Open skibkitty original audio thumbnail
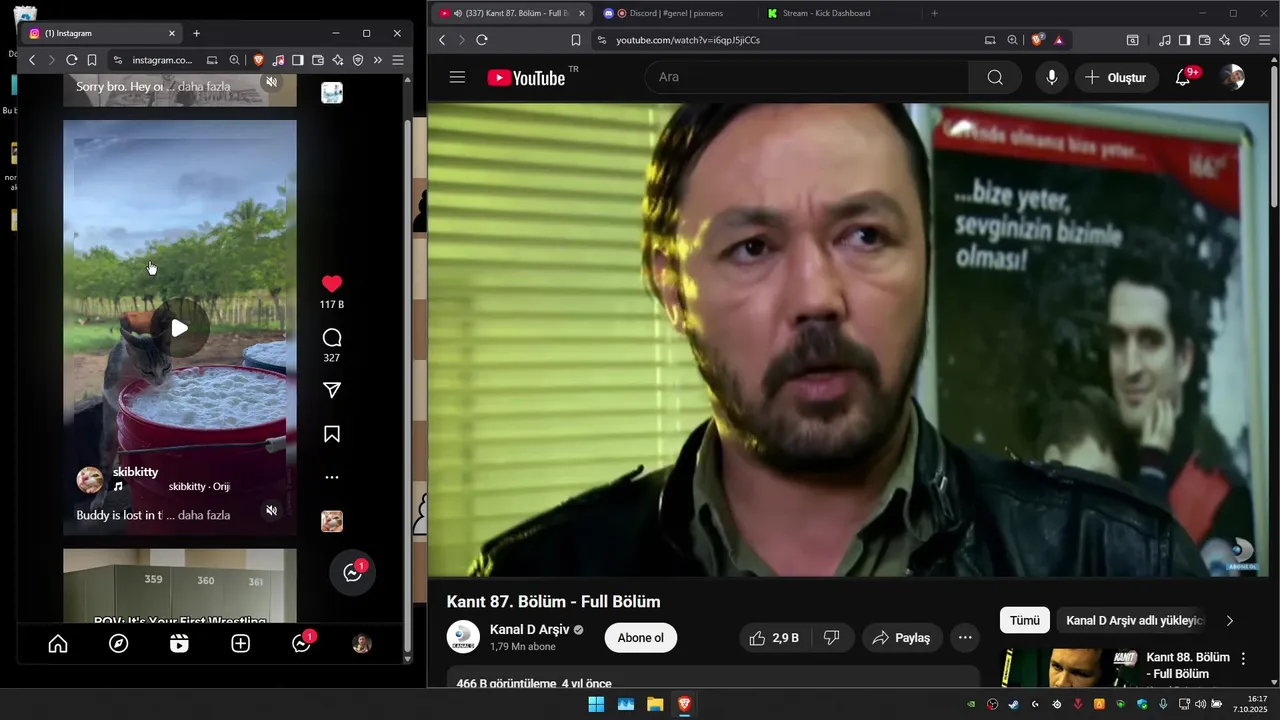 (332, 521)
